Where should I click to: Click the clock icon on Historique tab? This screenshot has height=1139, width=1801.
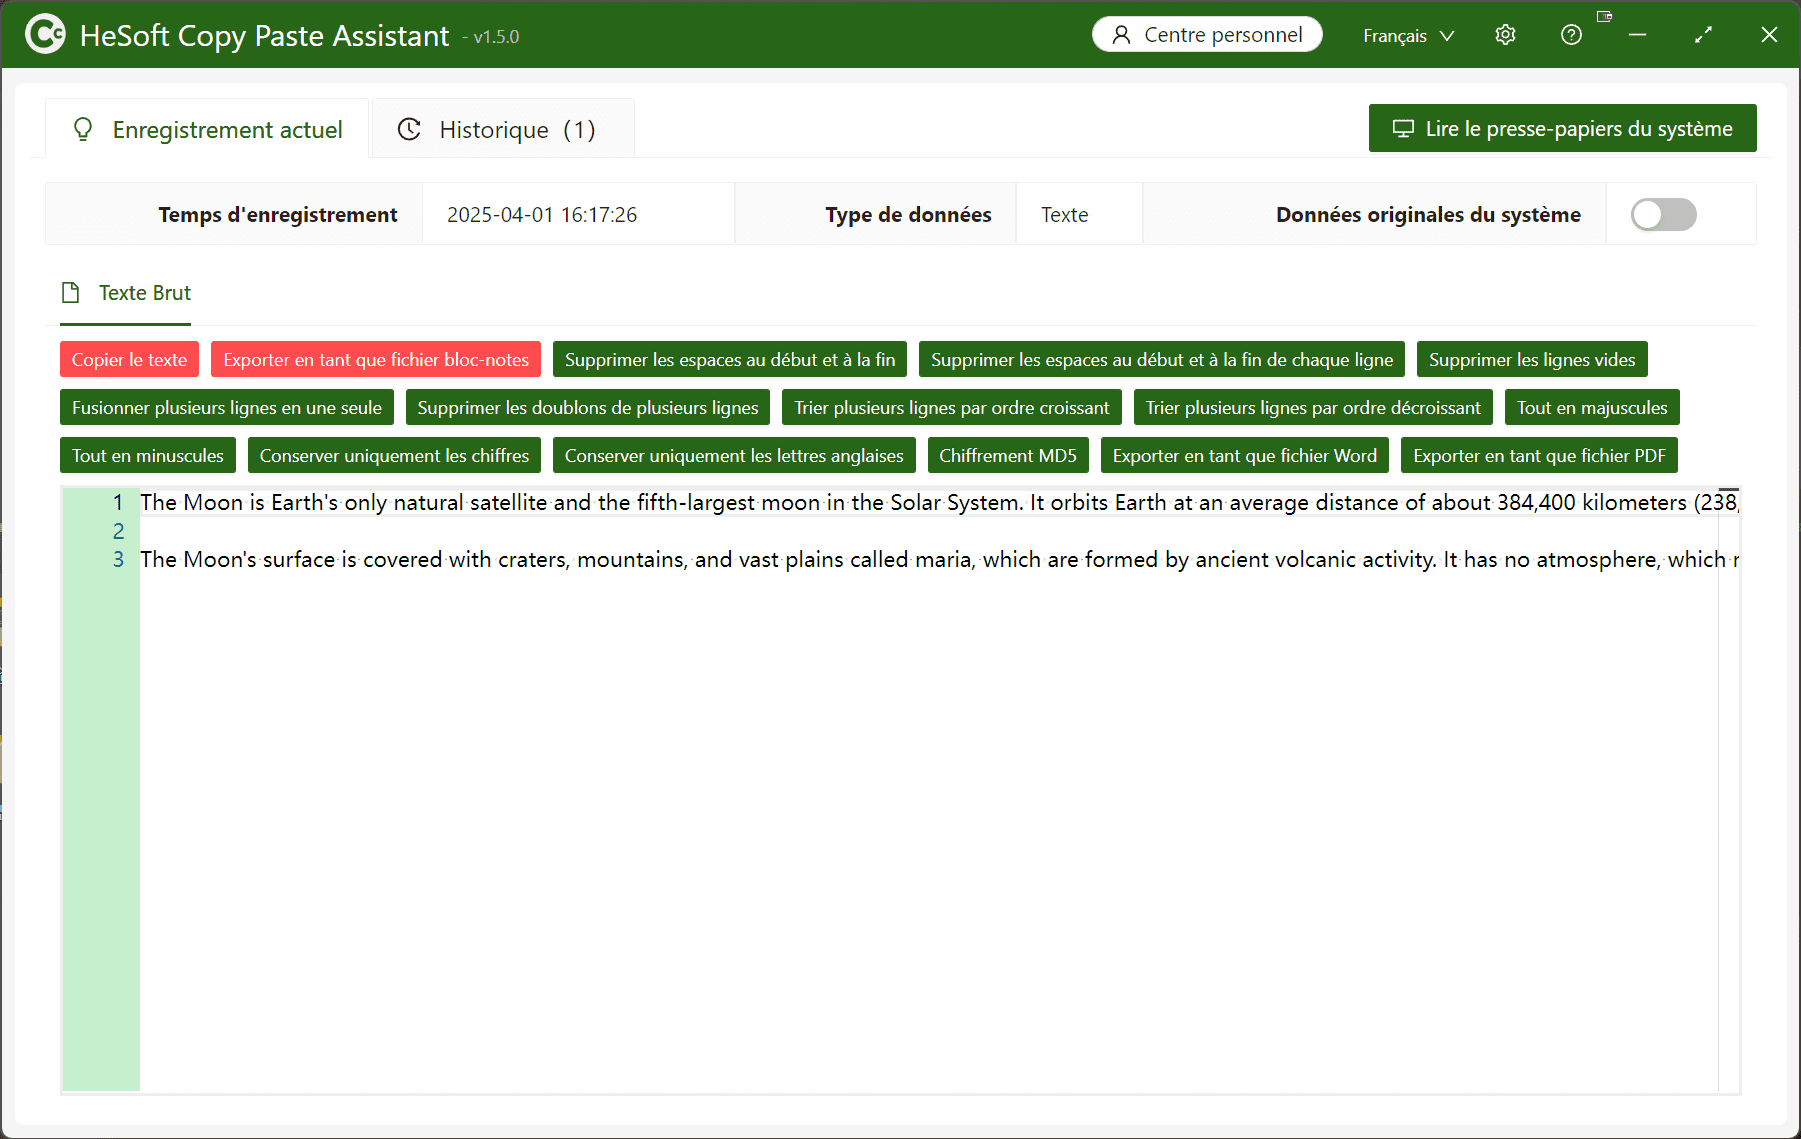(409, 129)
